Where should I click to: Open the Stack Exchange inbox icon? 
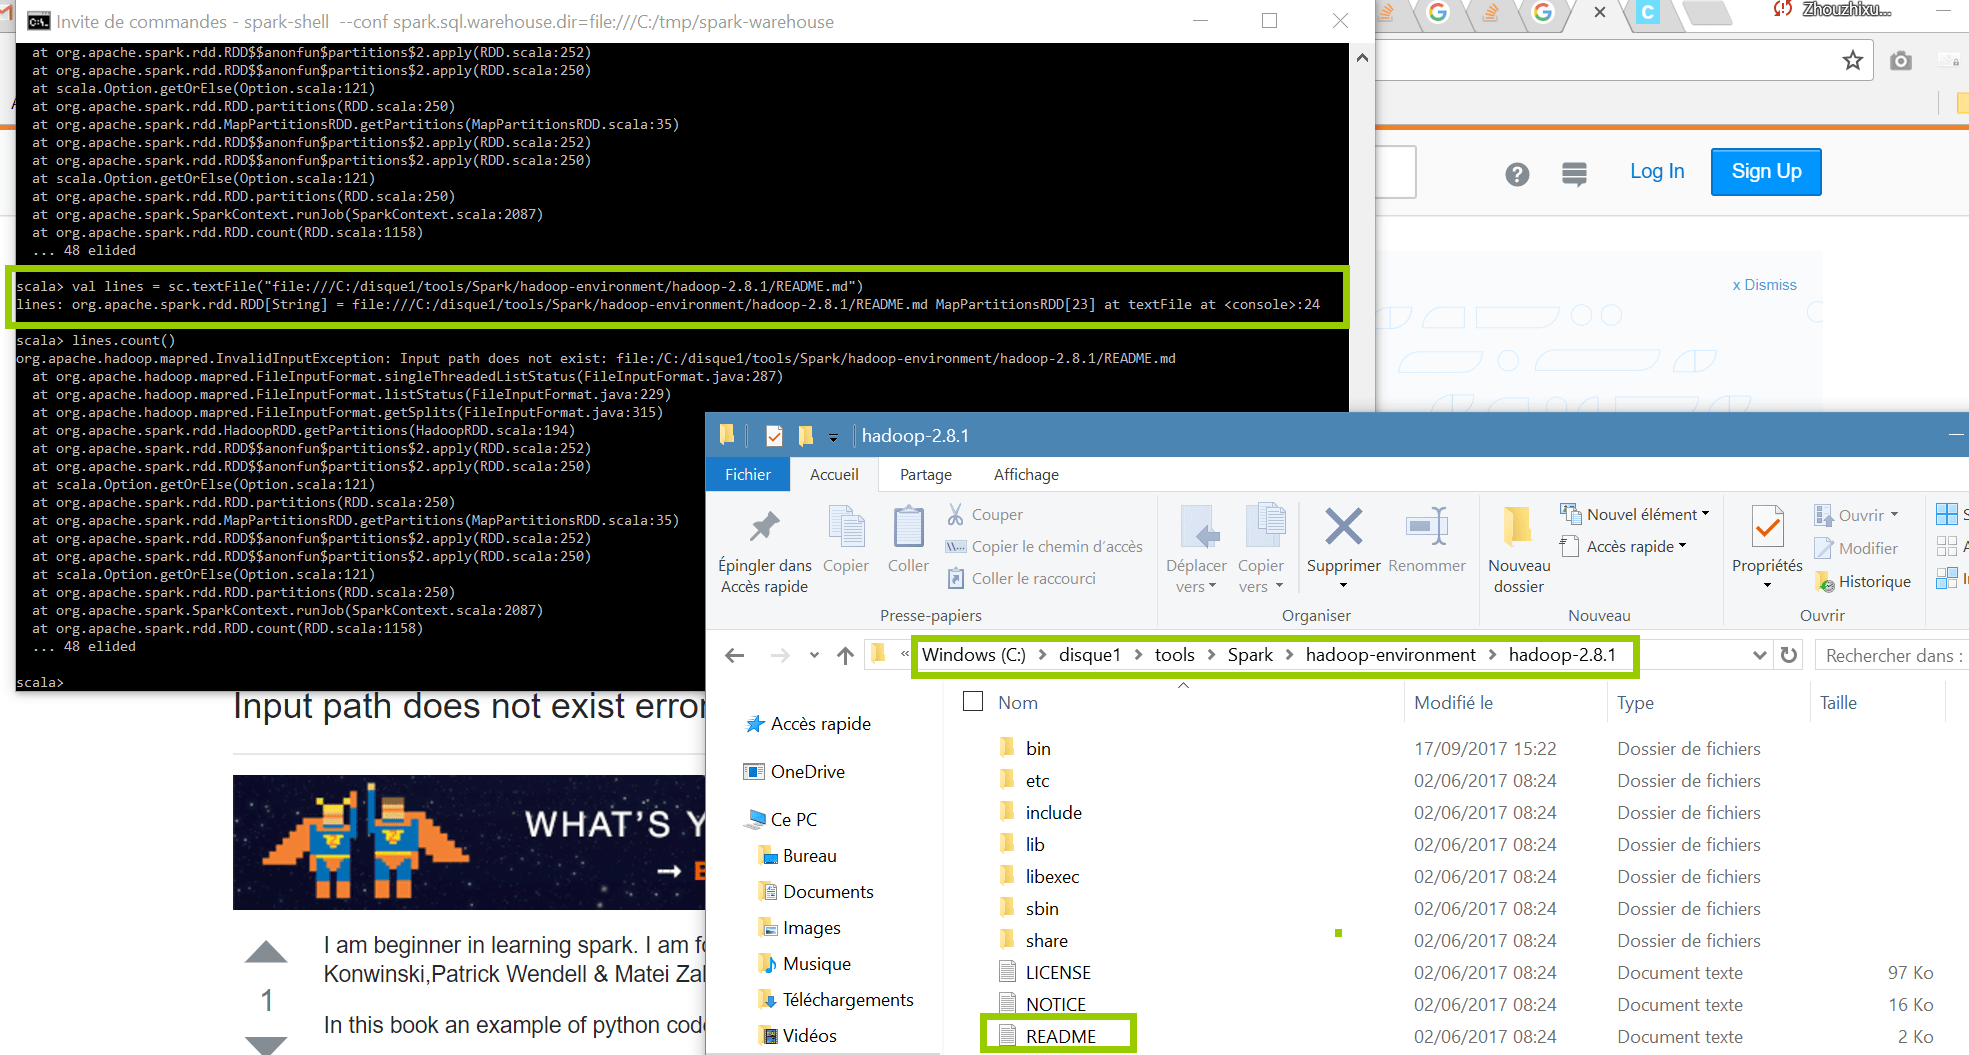point(1574,174)
